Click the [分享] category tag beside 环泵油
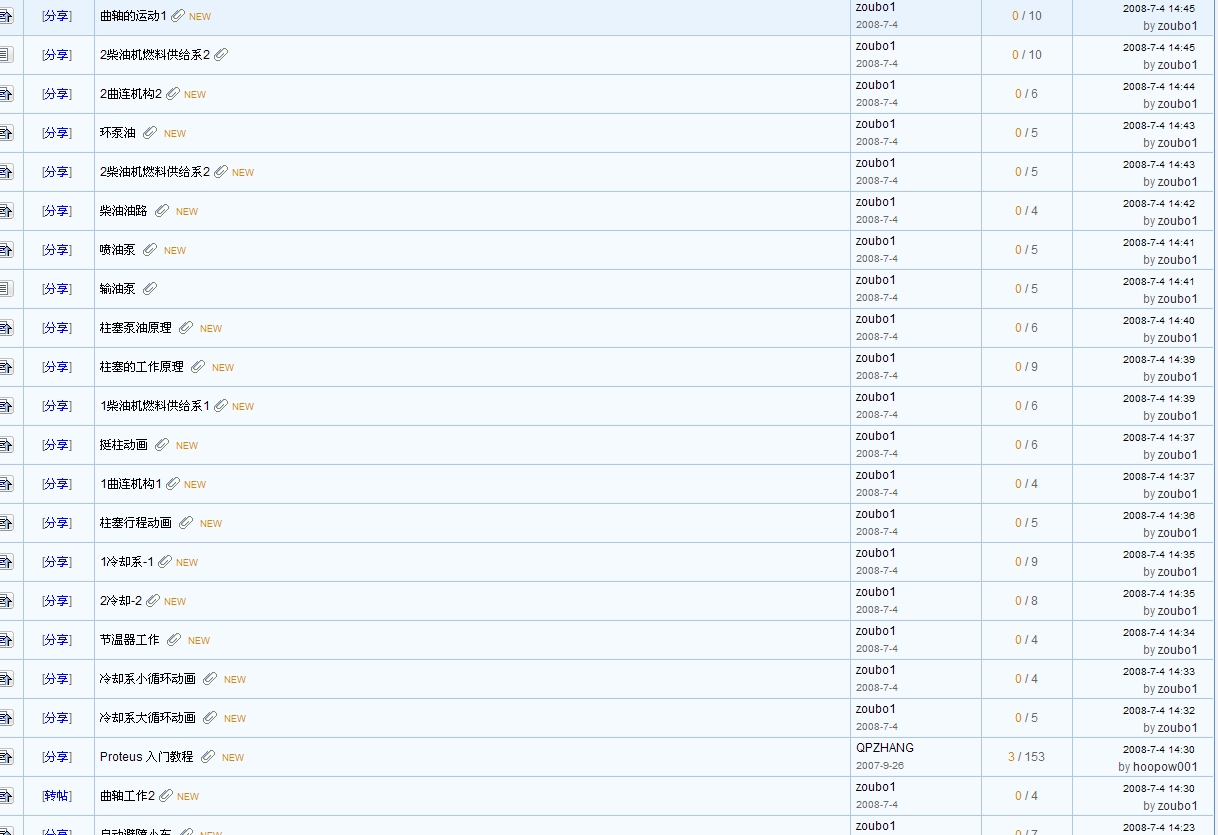This screenshot has height=835, width=1218. (57, 133)
